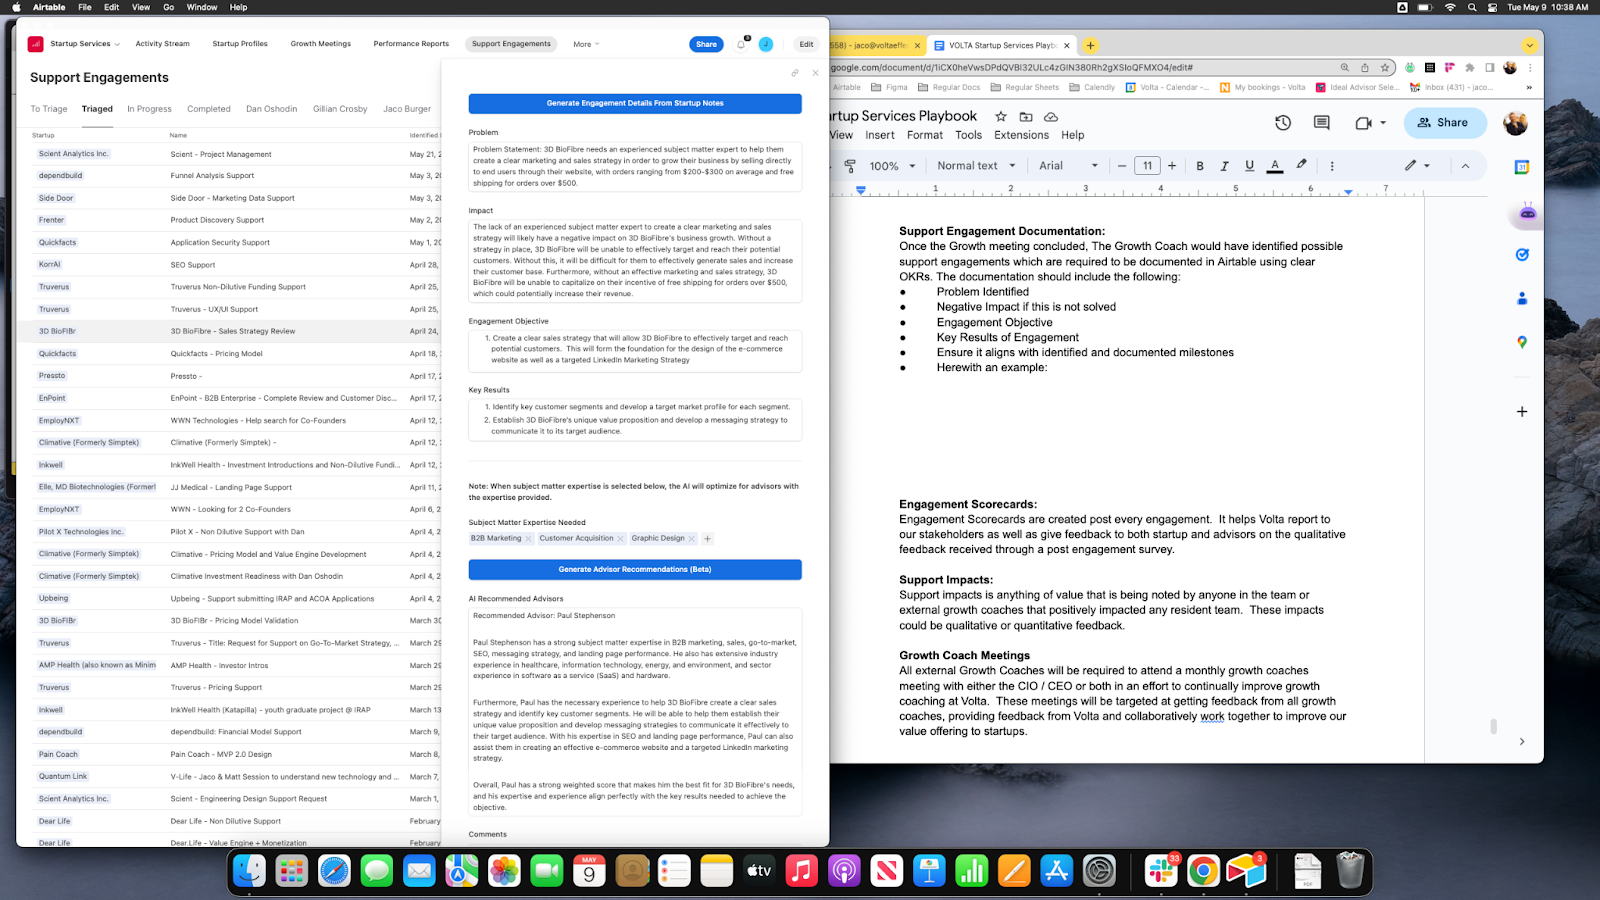The width and height of the screenshot is (1600, 900).
Task: Open Chrome extensions puzzle icon
Action: 1469,68
